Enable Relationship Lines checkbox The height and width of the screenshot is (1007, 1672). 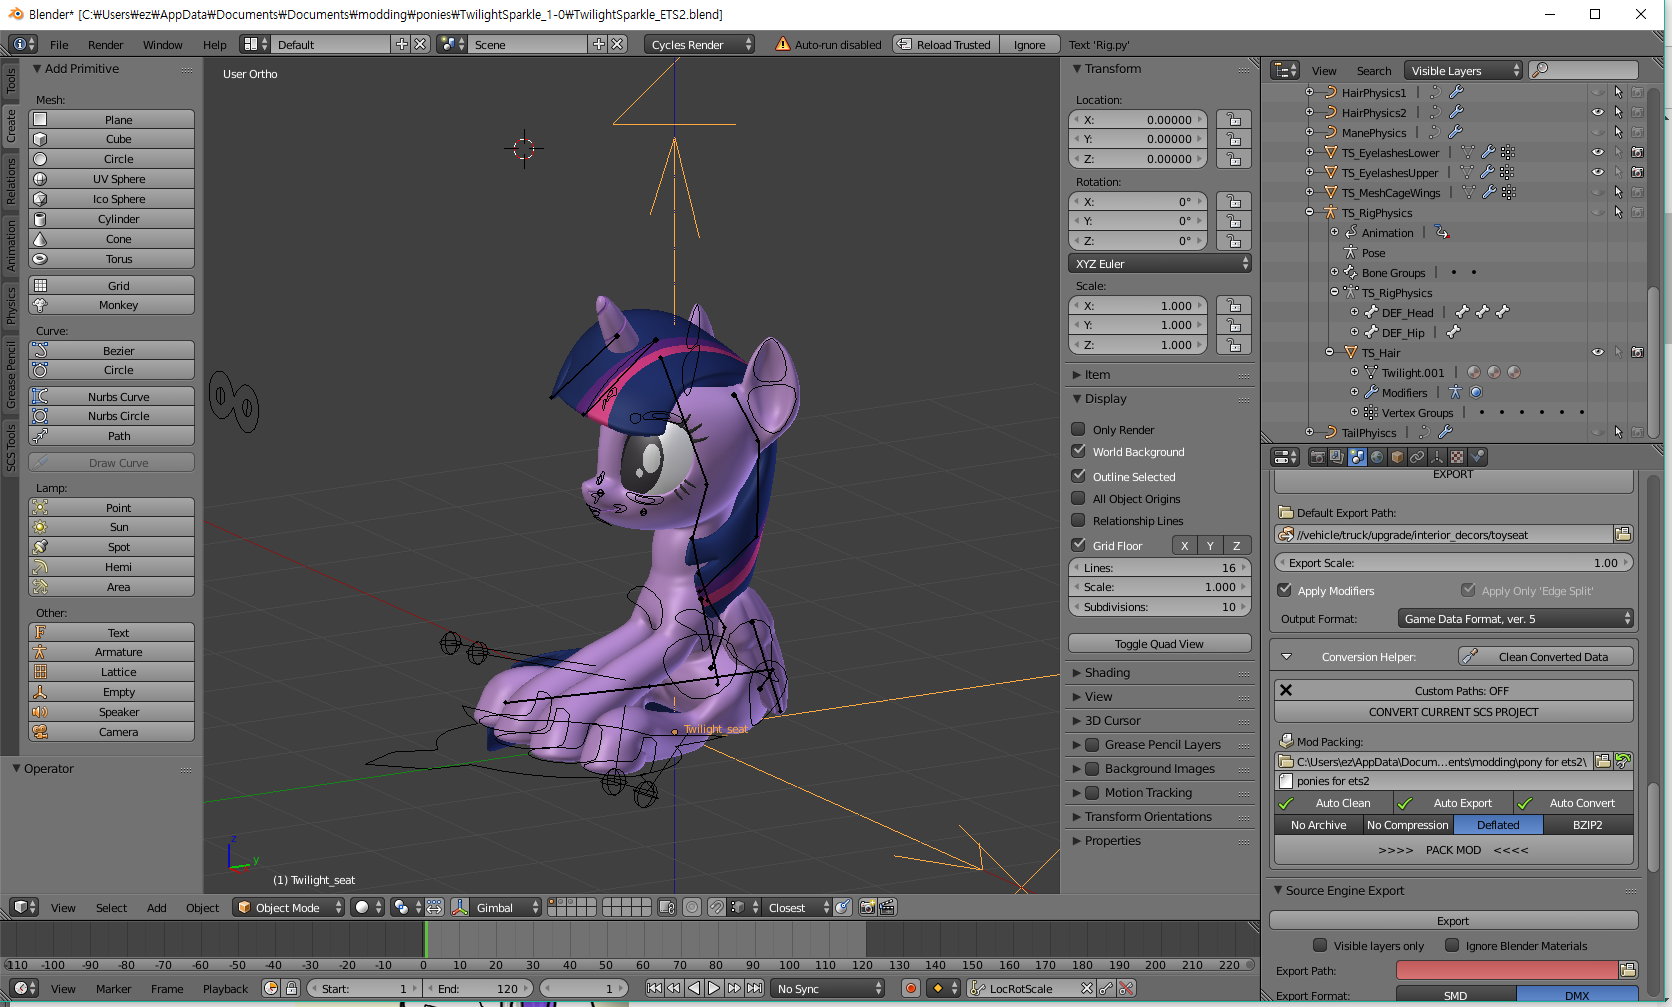click(1079, 520)
